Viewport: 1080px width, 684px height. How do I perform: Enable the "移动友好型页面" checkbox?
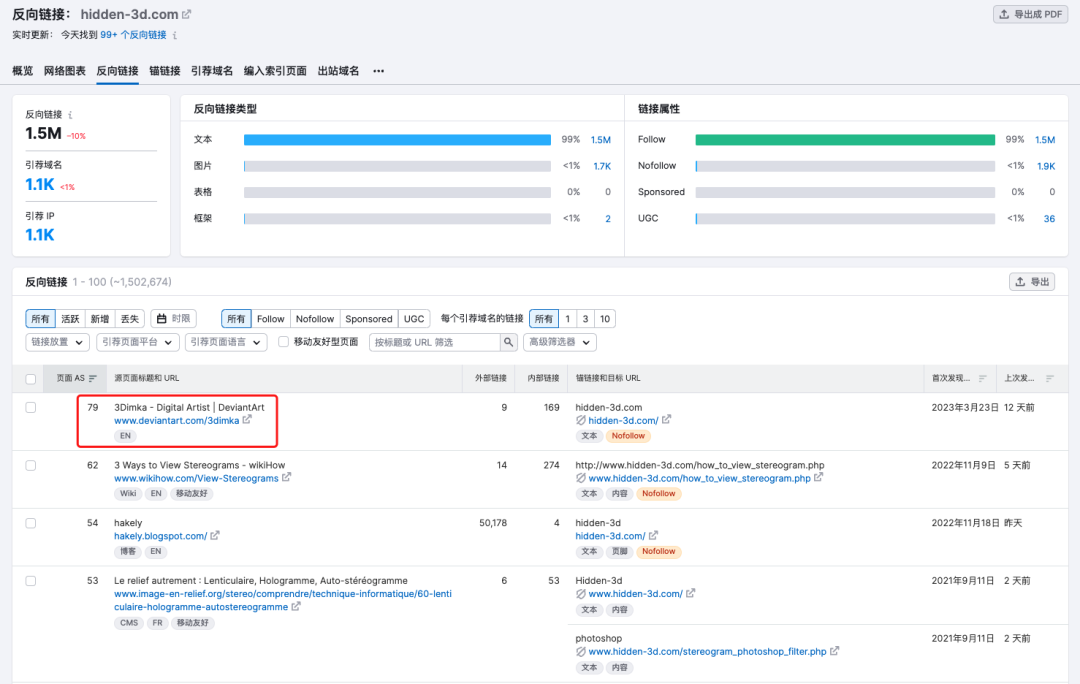click(283, 342)
